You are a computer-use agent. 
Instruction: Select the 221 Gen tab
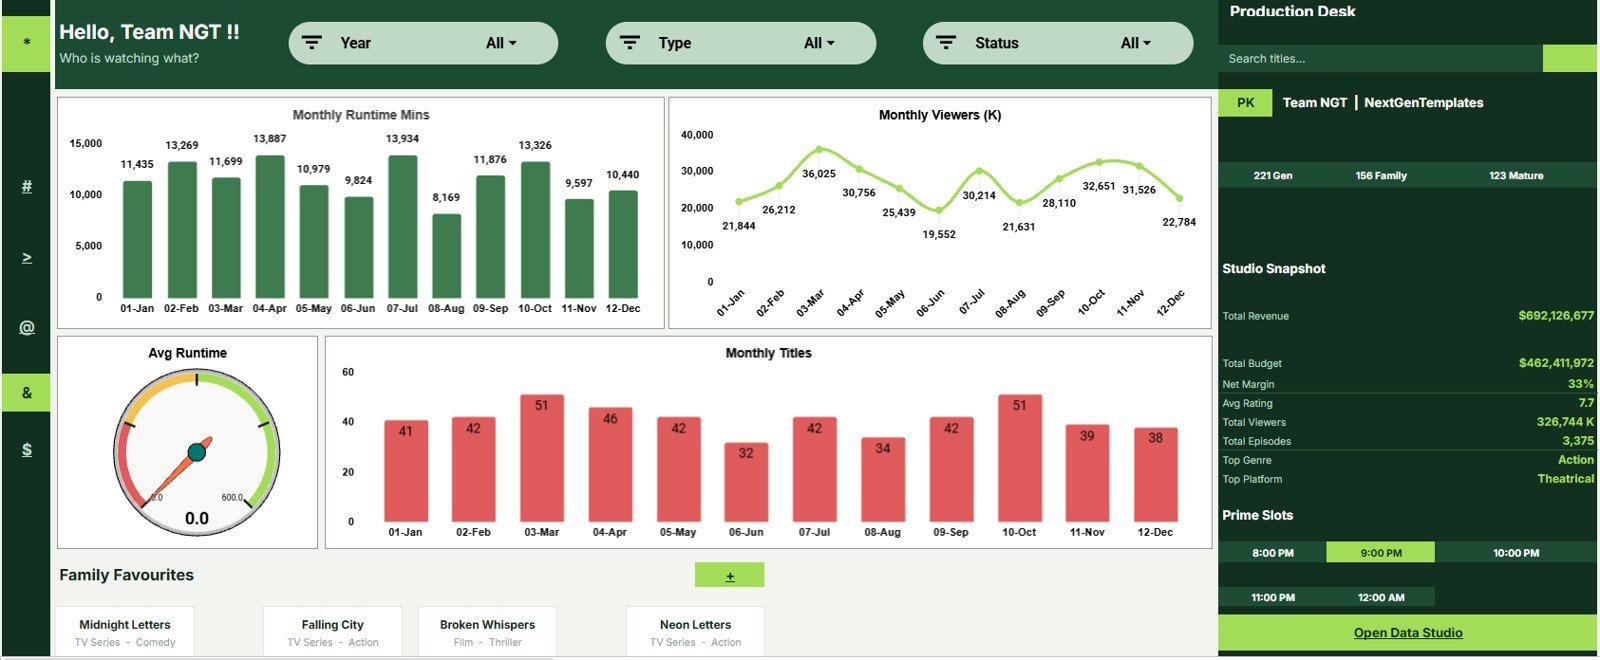1272,175
